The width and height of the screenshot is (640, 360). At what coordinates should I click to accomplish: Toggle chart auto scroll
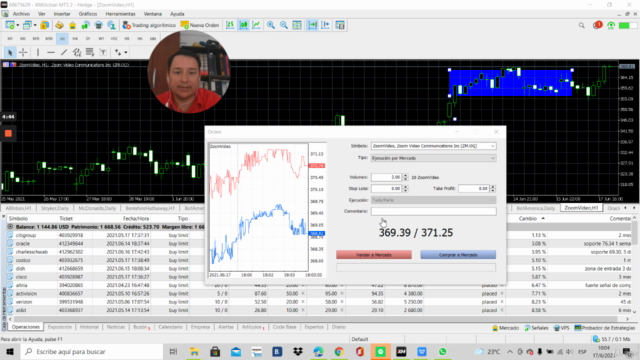click(x=312, y=25)
